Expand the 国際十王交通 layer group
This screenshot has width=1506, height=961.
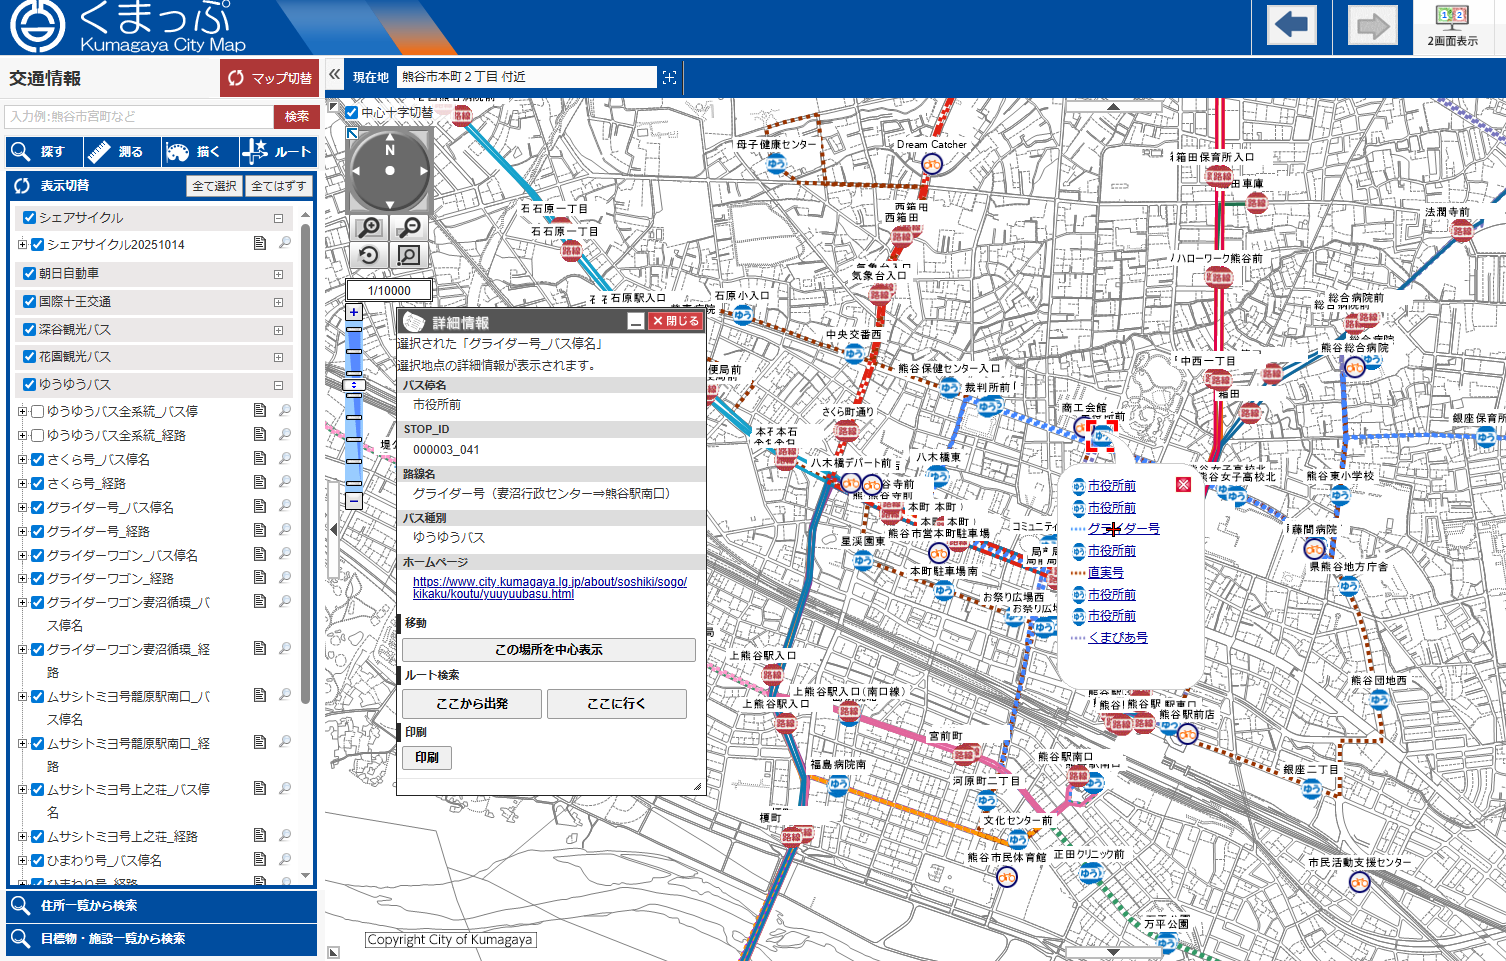click(278, 302)
